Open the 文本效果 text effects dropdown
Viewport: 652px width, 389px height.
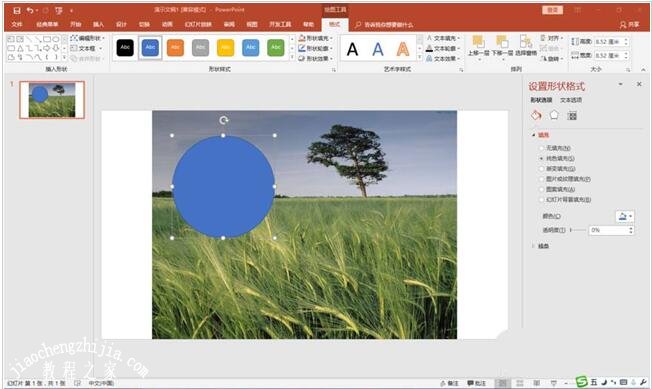443,59
